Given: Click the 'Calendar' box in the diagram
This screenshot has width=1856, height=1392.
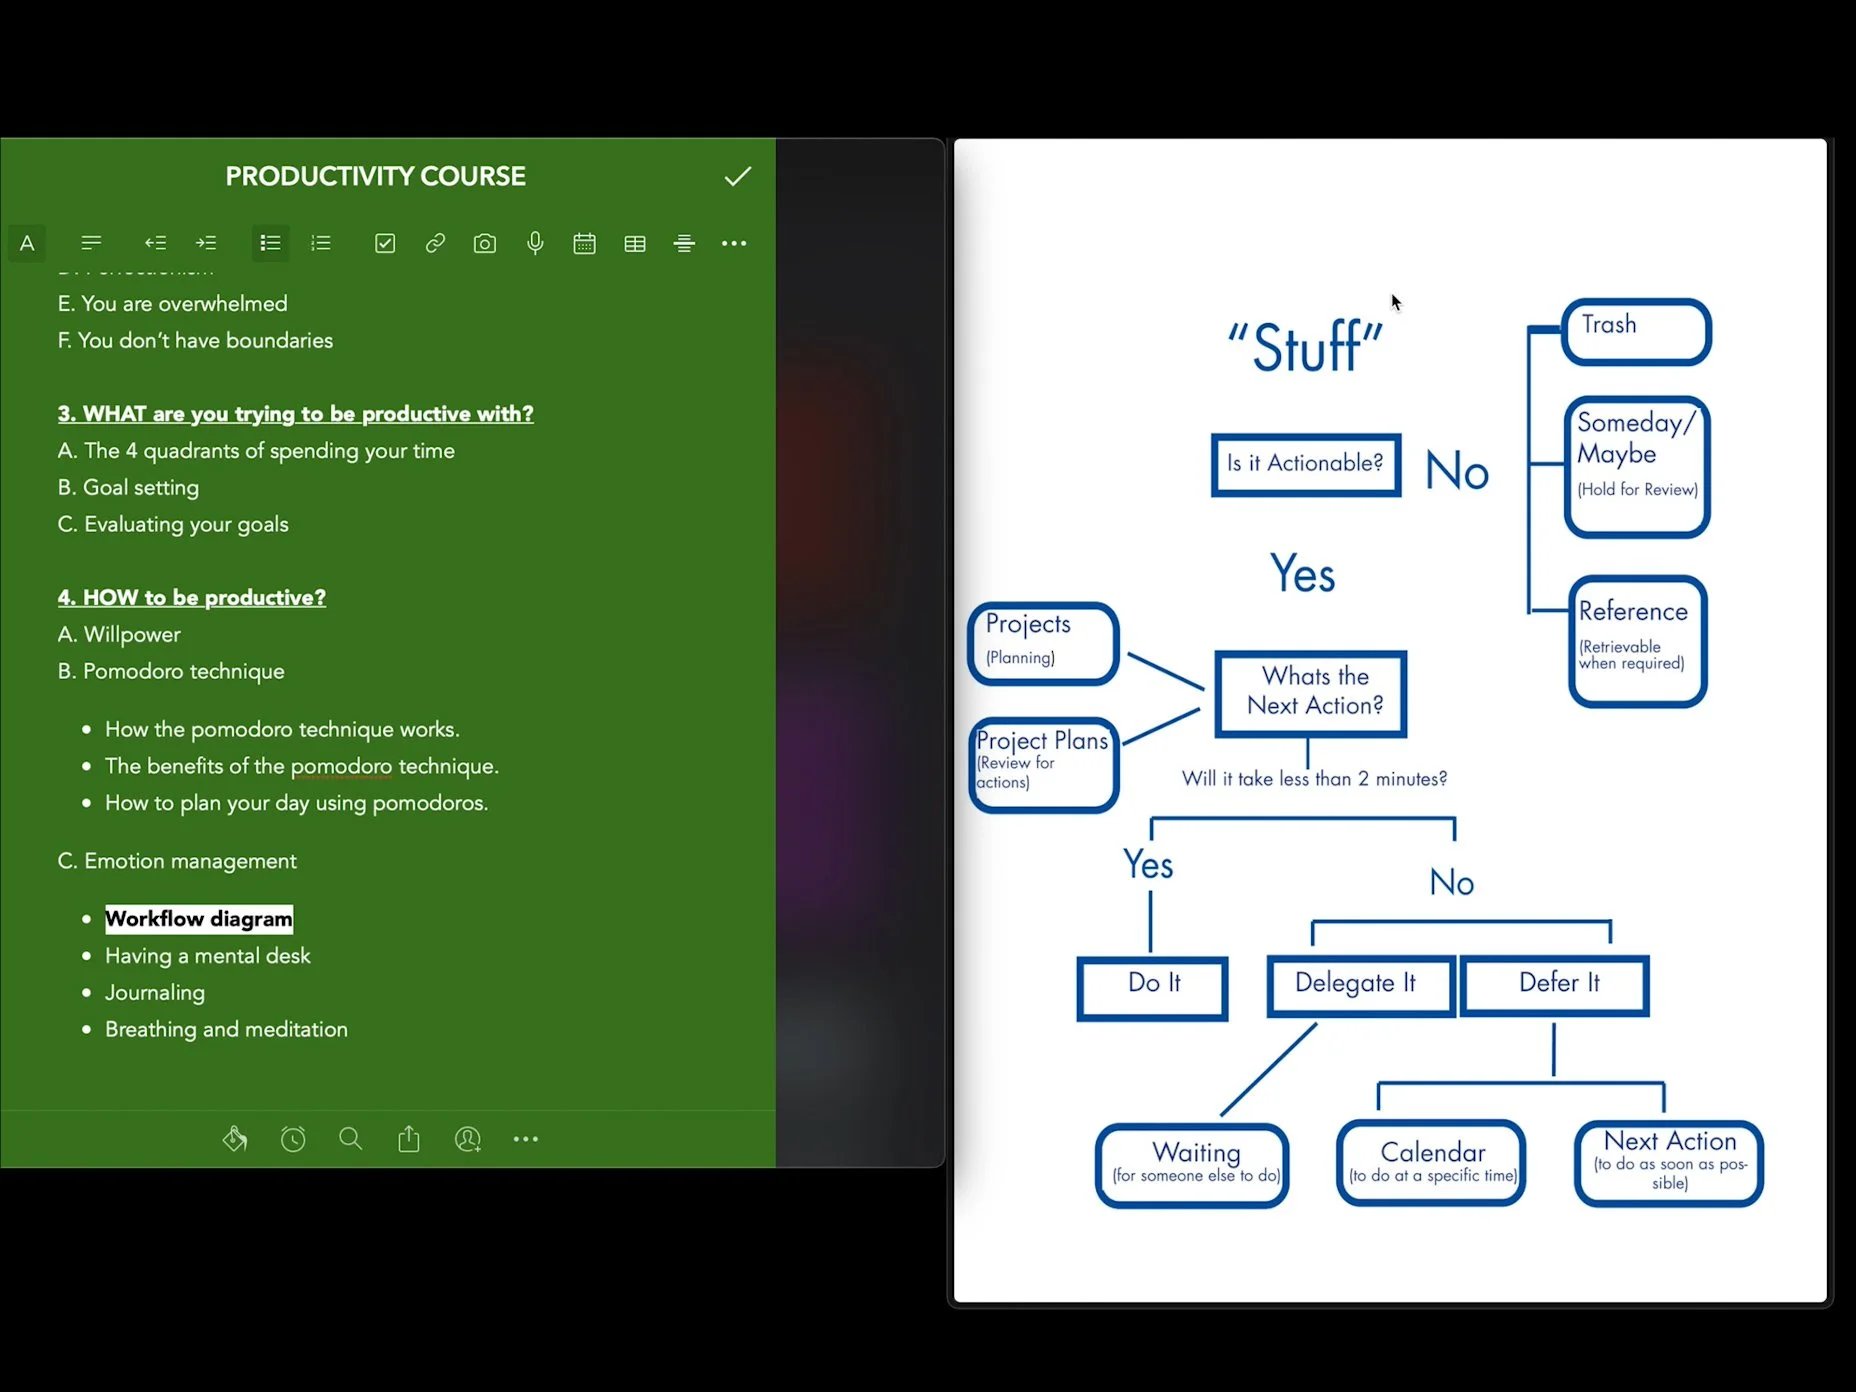Looking at the screenshot, I should (x=1431, y=1163).
